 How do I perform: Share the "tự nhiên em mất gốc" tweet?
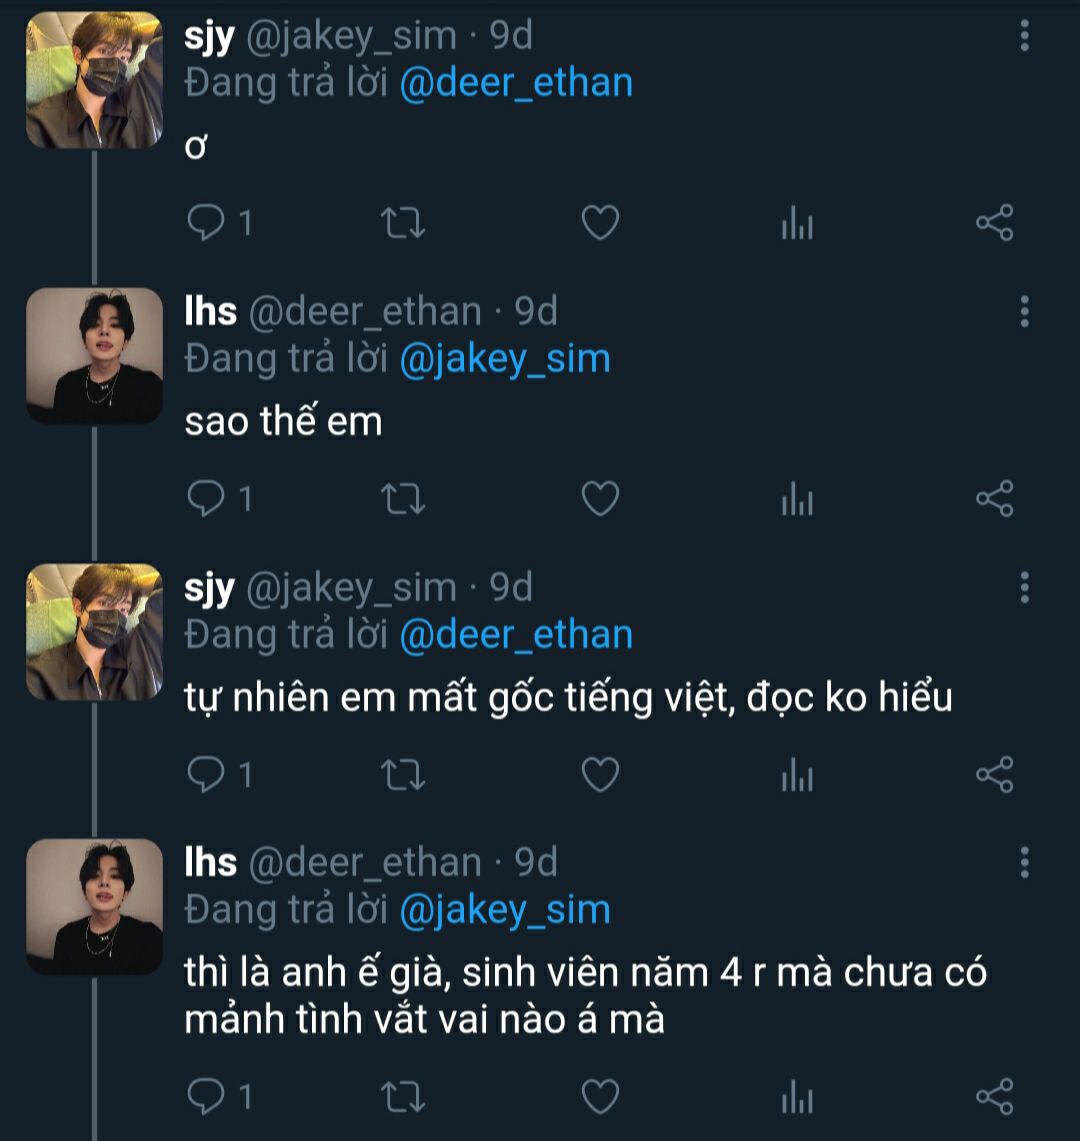(x=994, y=774)
